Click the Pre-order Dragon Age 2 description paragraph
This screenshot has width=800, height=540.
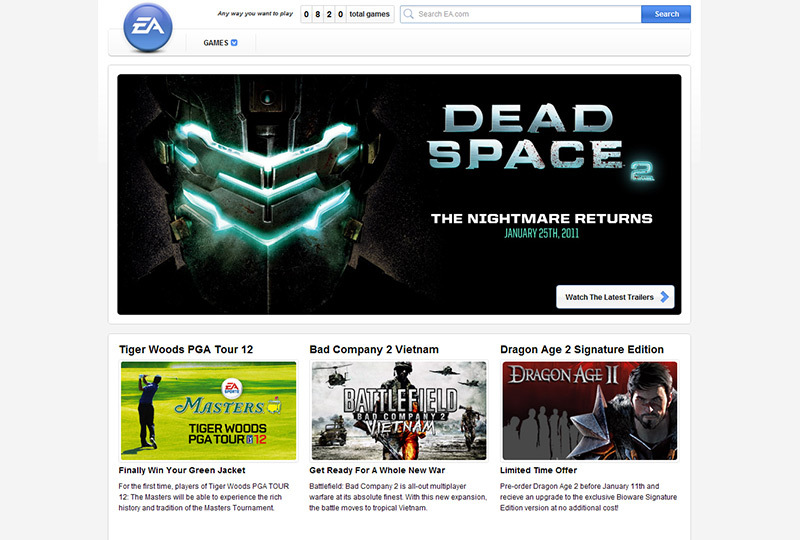tap(588, 497)
